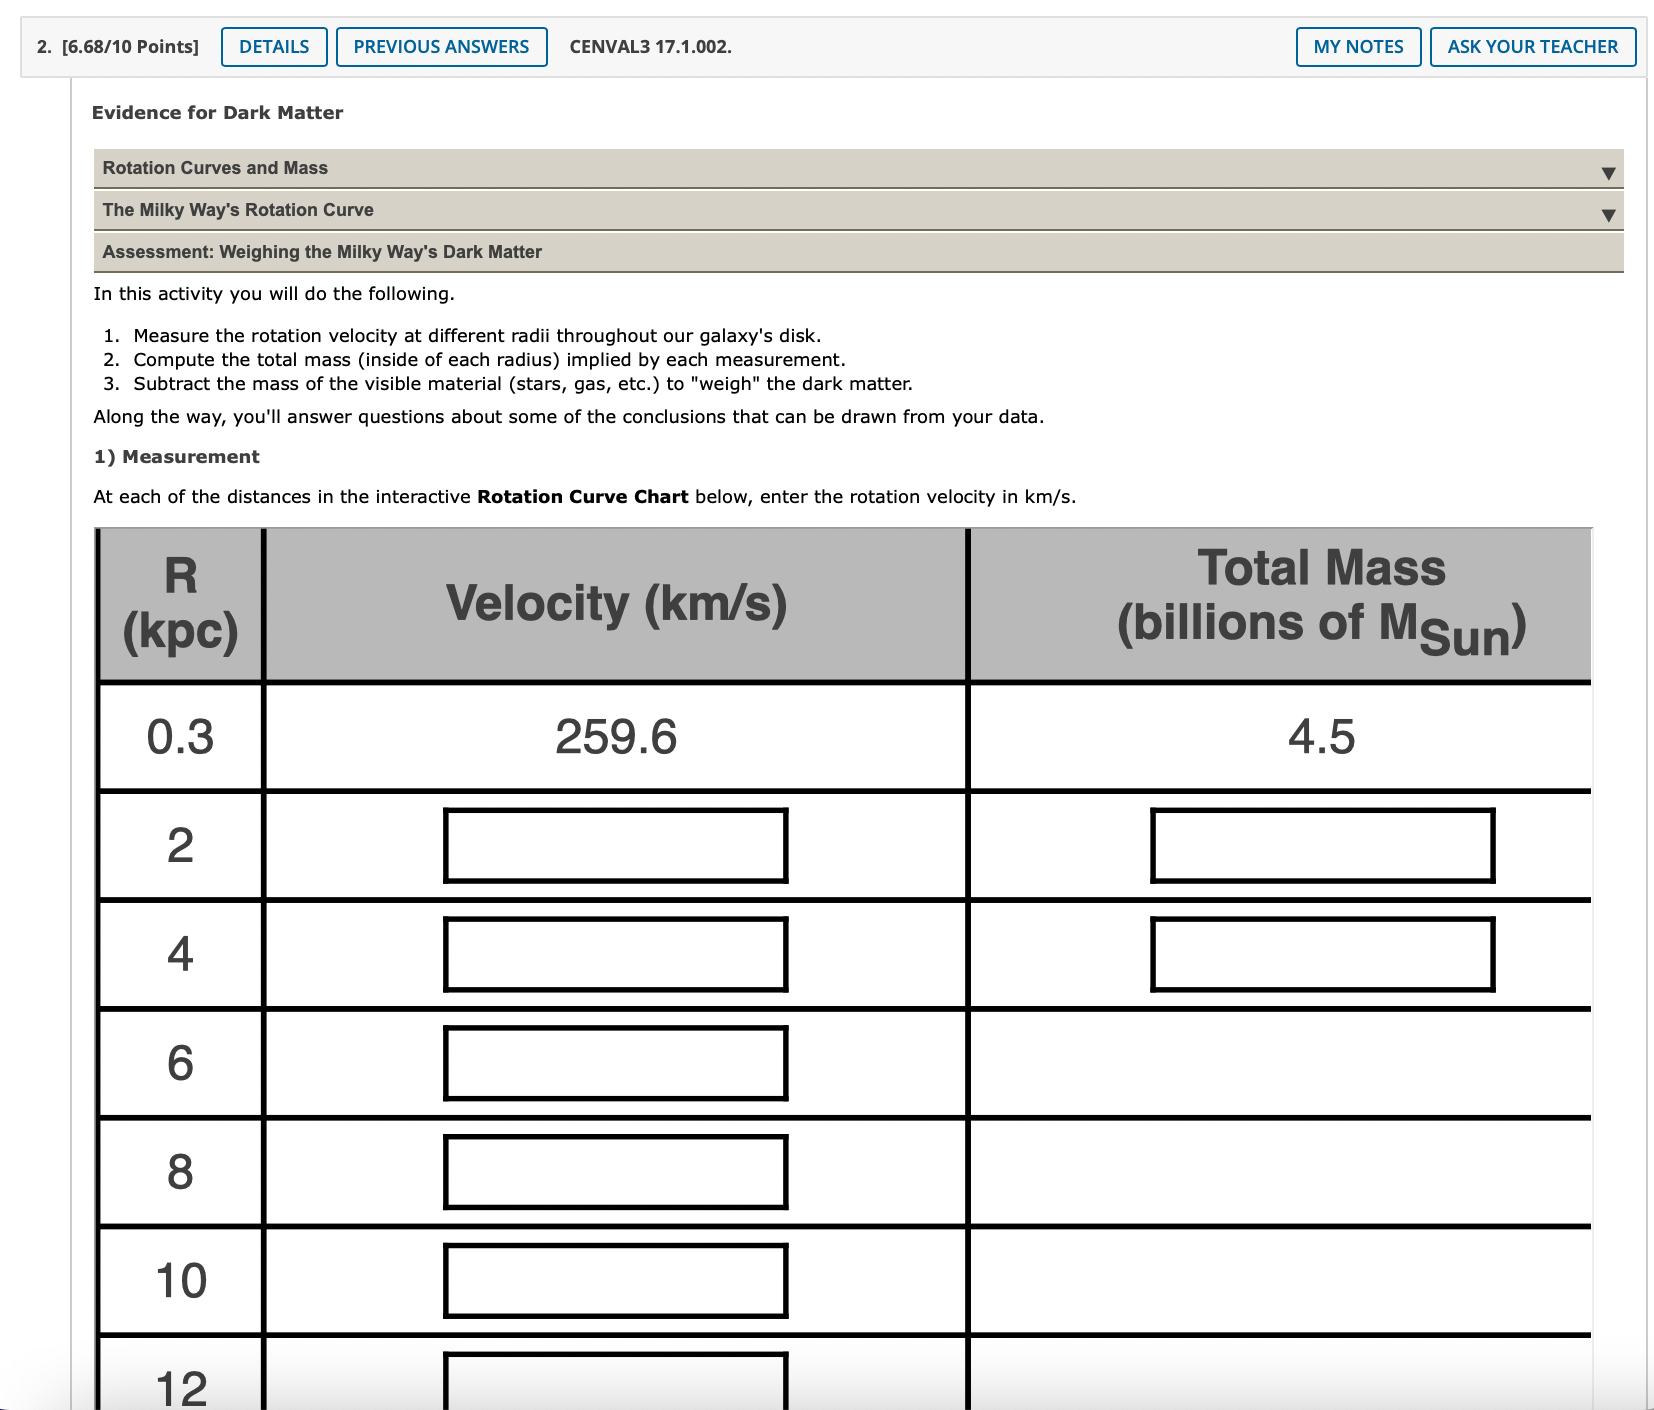
Task: Click the disclosure triangle on Rotation Curves and Mass
Action: click(x=1608, y=172)
